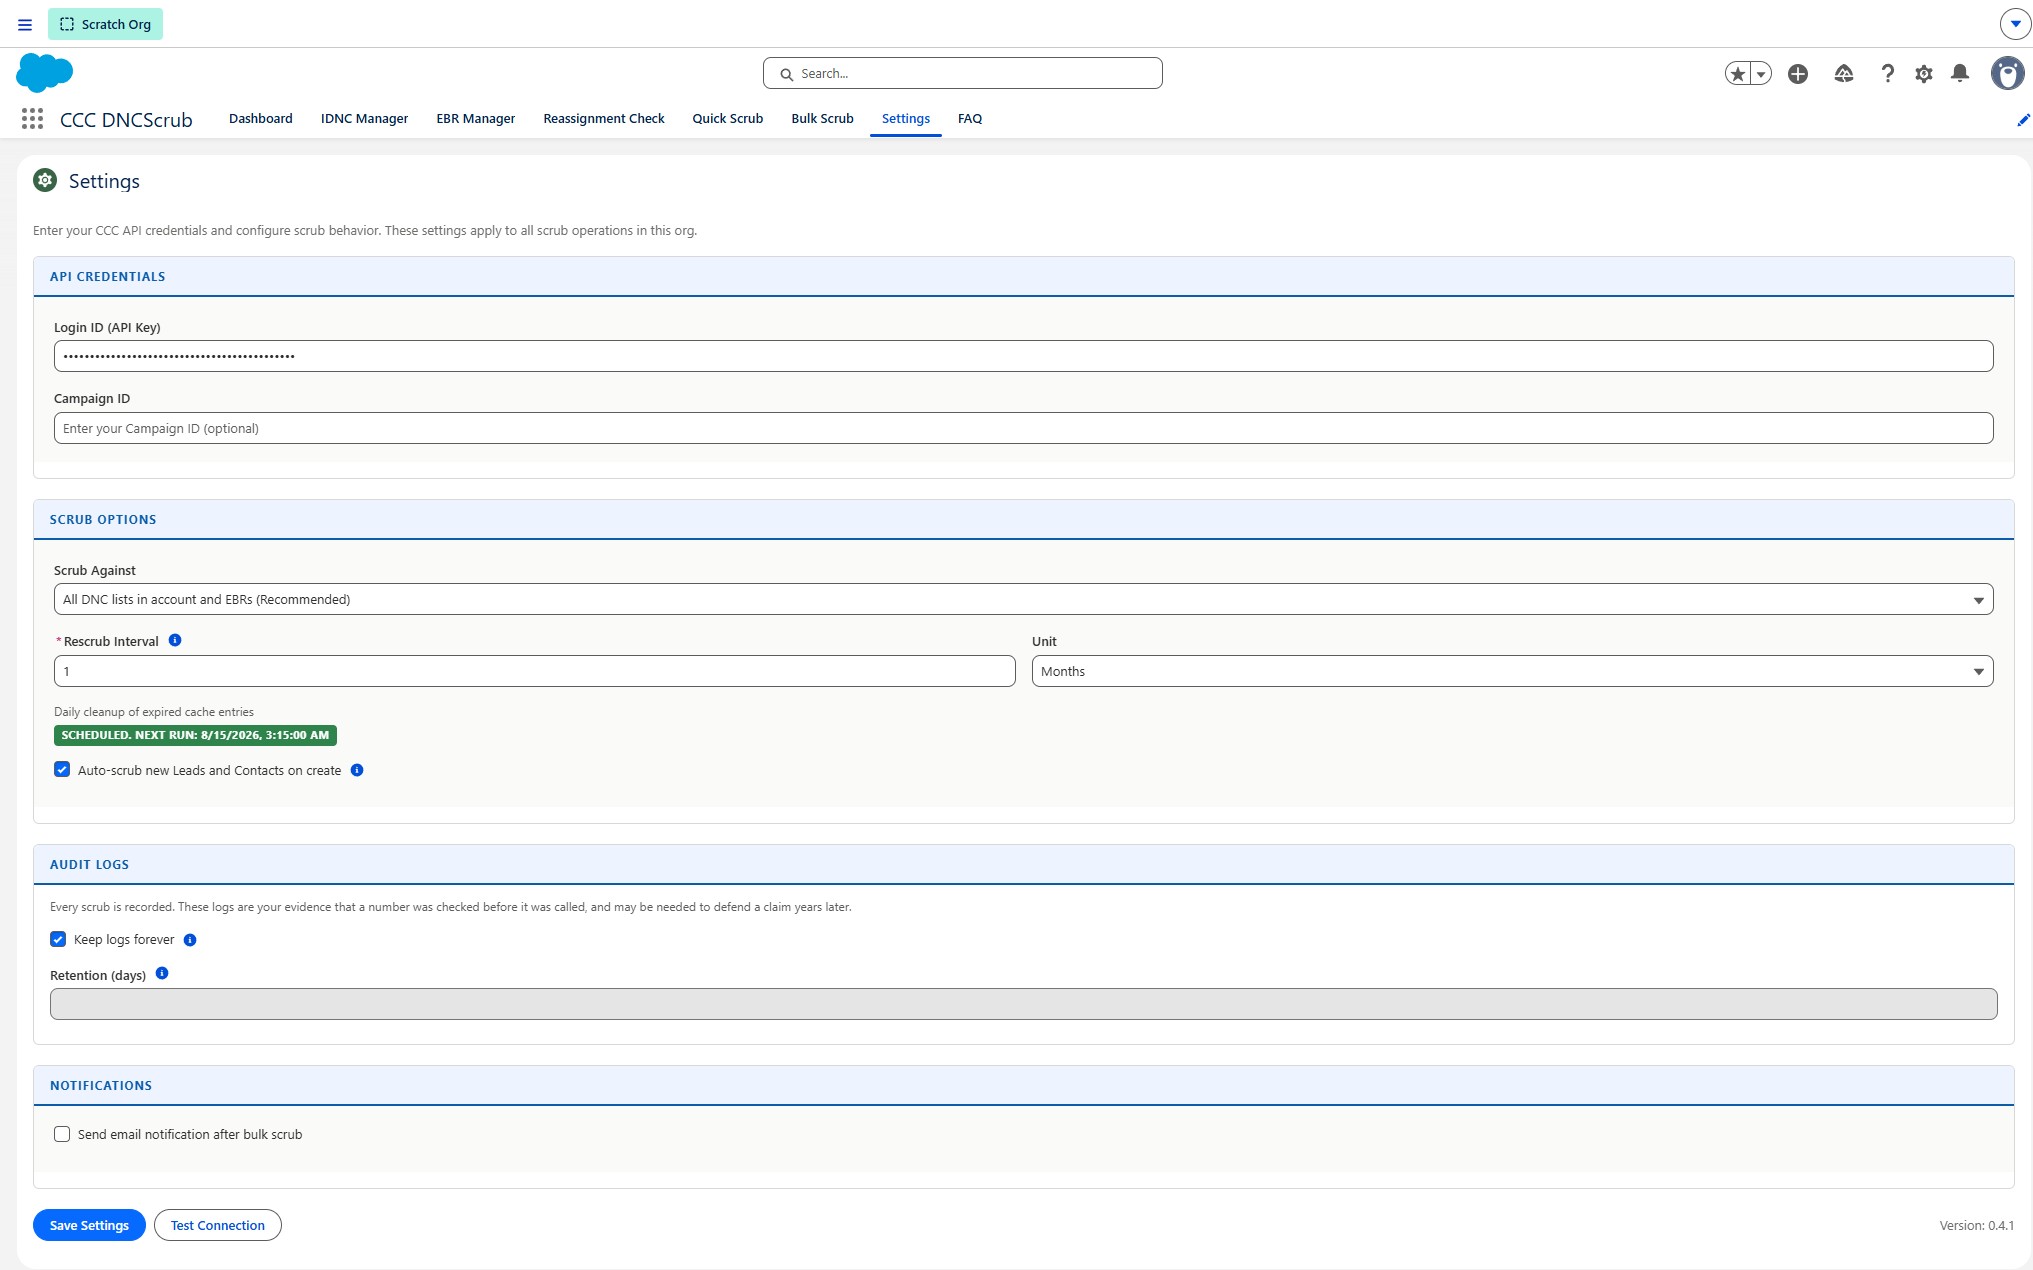Image resolution: width=2033 pixels, height=1270 pixels.
Task: Focus the global Search field
Action: [x=963, y=73]
